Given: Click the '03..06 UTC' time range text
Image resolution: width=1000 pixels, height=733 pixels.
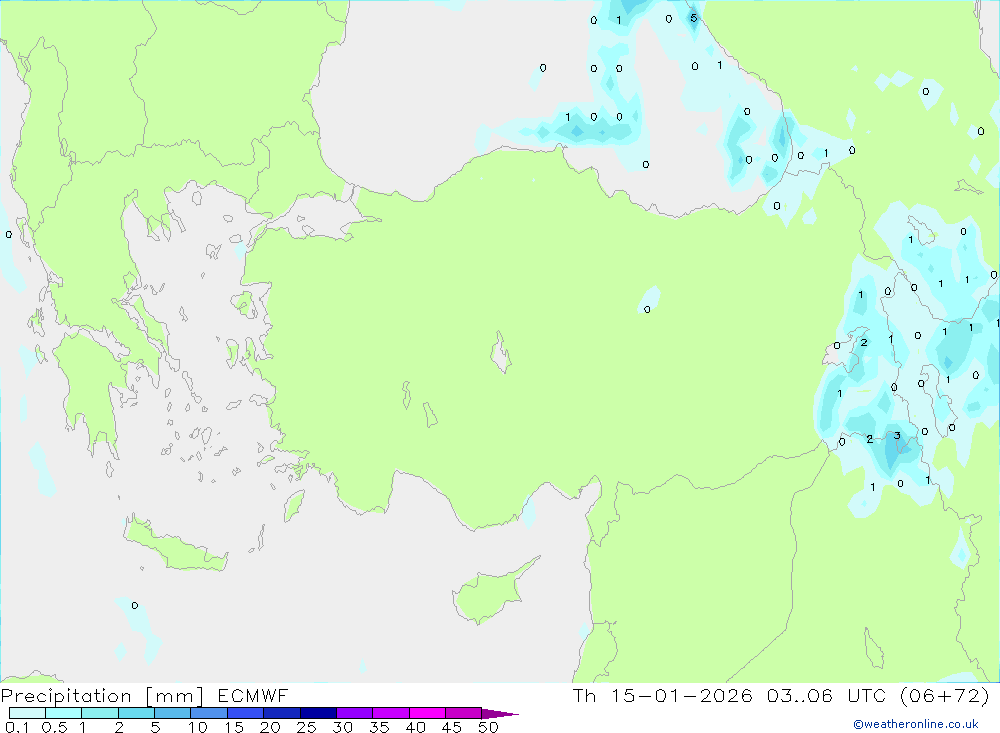Looking at the screenshot, I should click(826, 695).
